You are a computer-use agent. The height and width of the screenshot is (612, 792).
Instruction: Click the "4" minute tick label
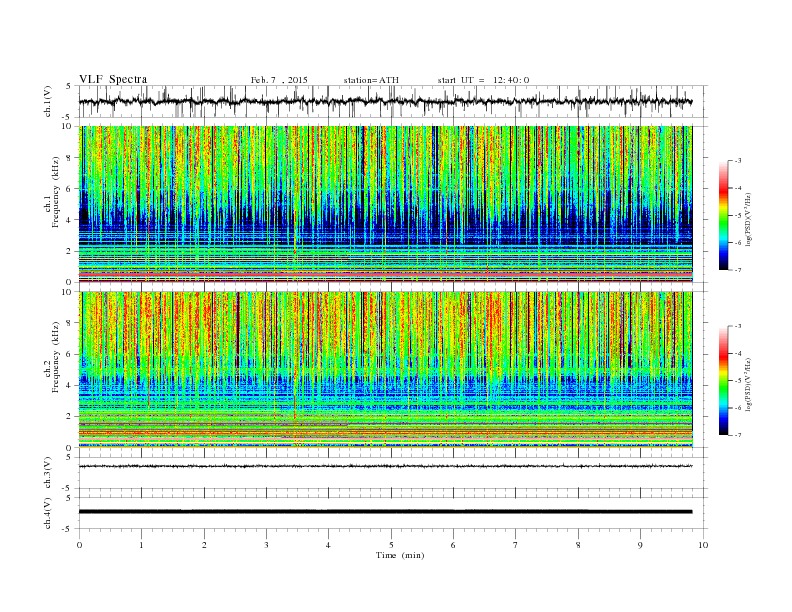coord(328,545)
